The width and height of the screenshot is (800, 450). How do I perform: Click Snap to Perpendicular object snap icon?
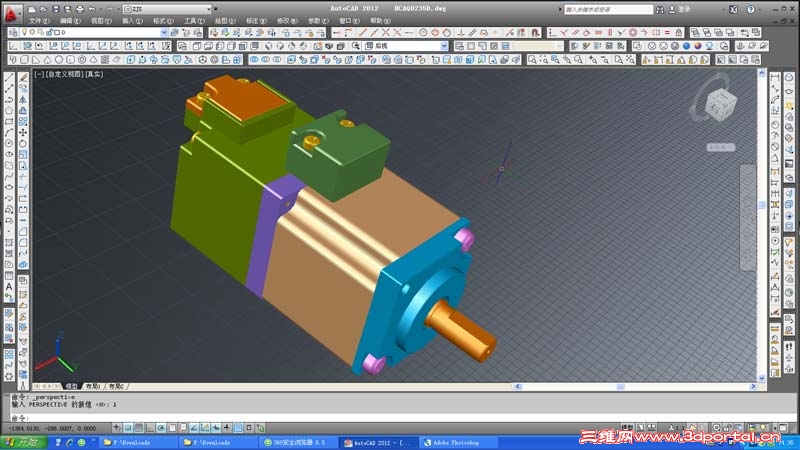(x=461, y=33)
